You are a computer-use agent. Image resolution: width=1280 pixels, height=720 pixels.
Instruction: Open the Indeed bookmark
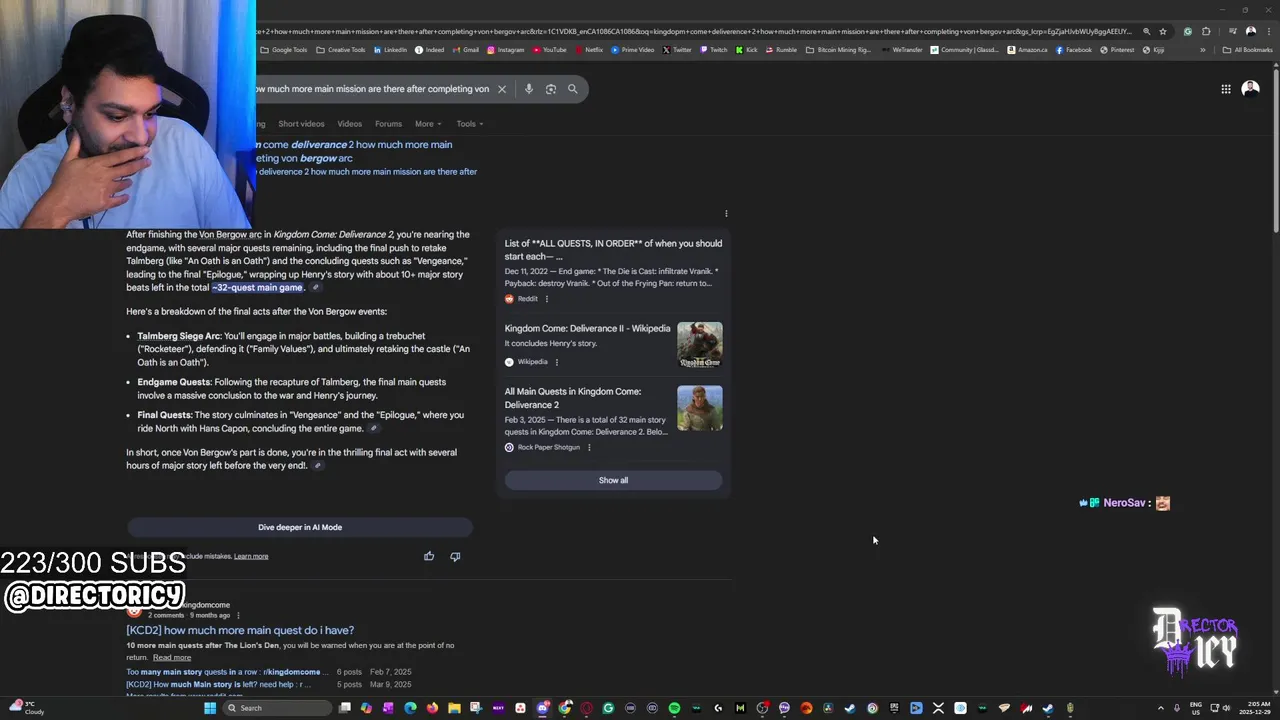430,50
